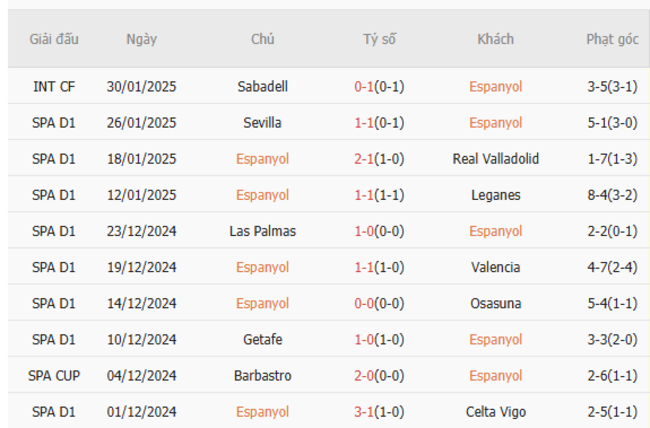The width and height of the screenshot is (650, 428).
Task: Select the Real Valladolid team name
Action: click(495, 159)
